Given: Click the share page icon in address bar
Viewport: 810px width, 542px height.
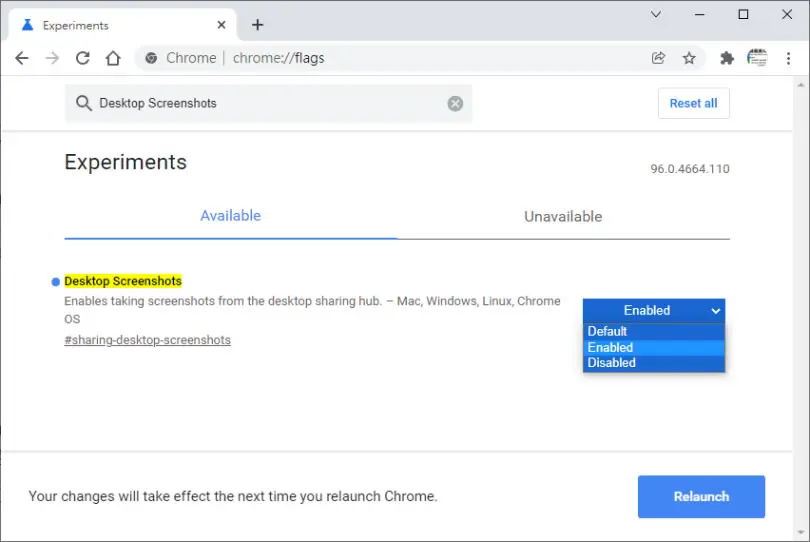Looking at the screenshot, I should click(x=658, y=58).
